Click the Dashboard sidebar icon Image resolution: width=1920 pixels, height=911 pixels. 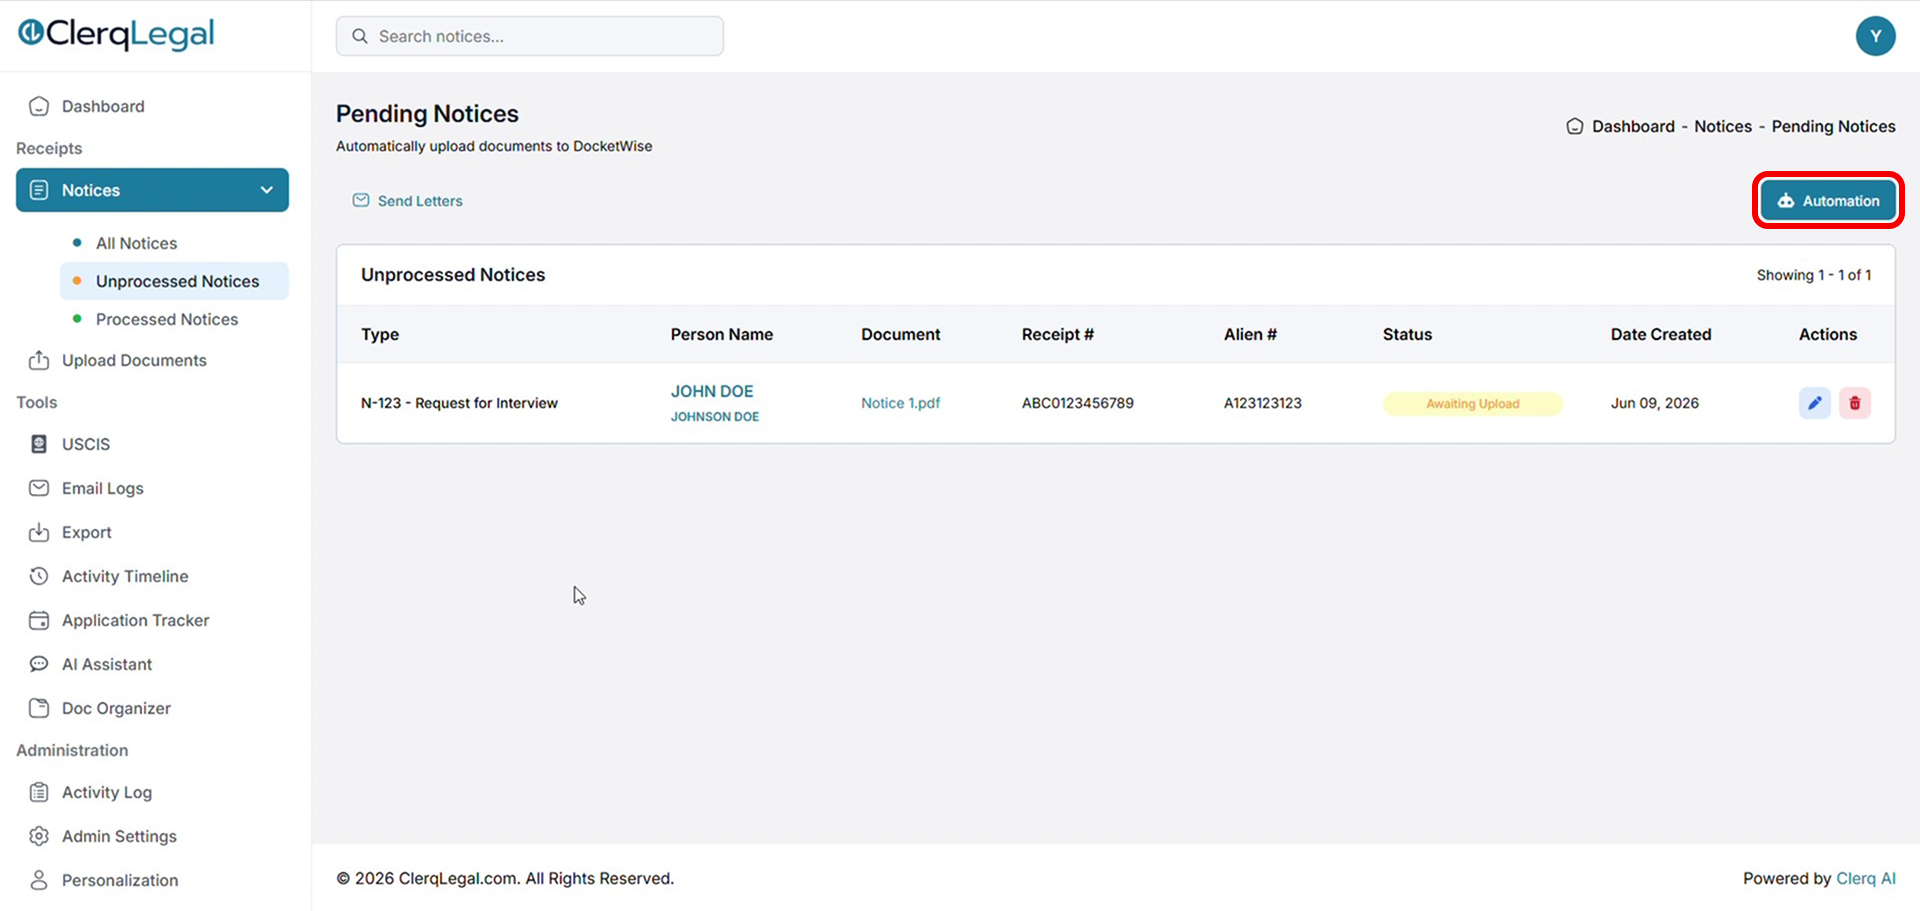pos(39,106)
